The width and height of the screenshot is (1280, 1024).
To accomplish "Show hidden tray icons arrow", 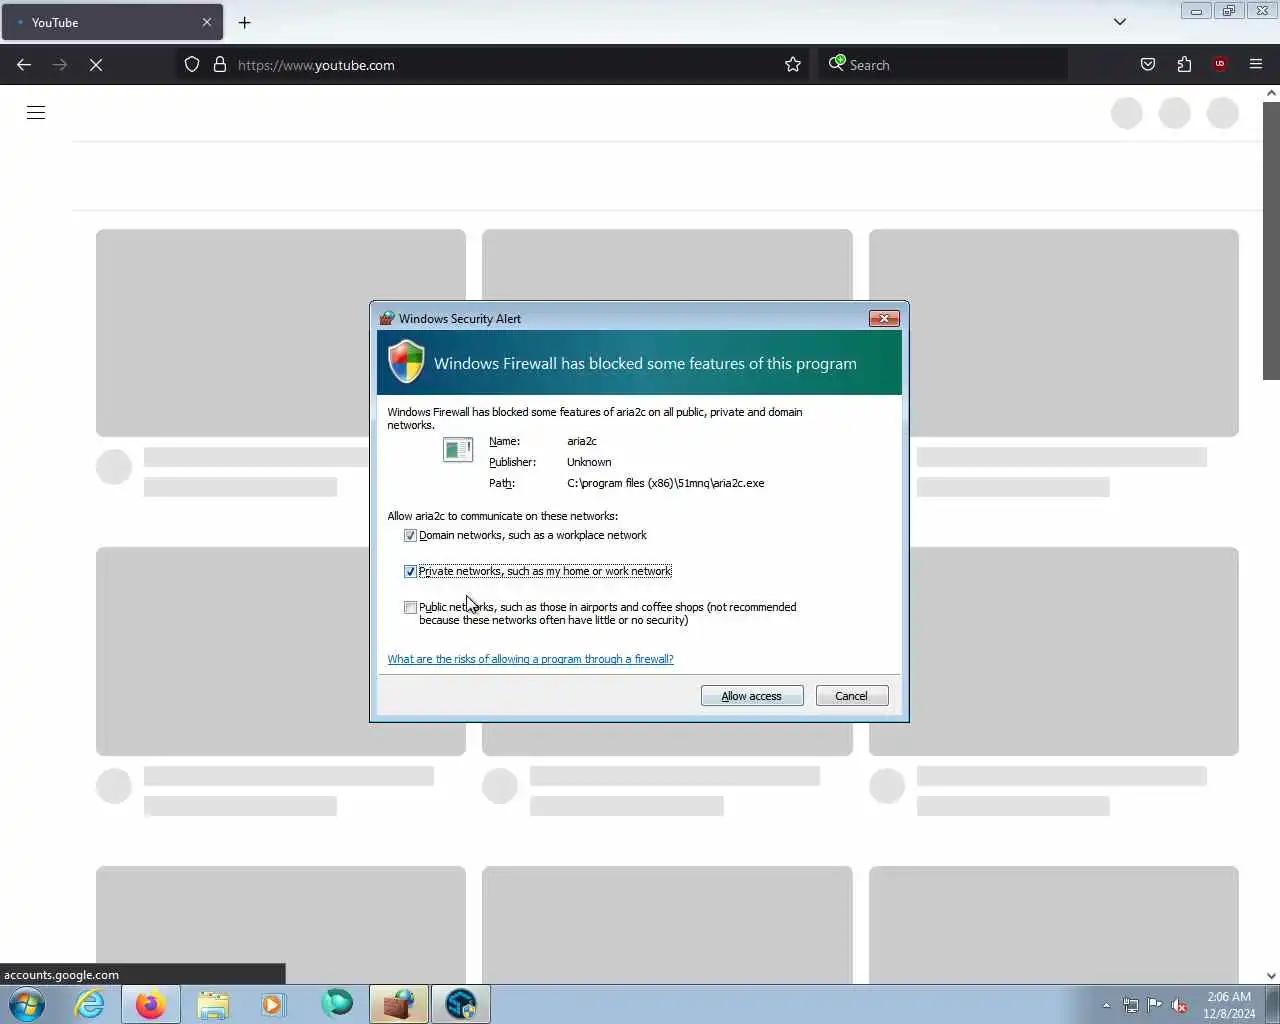I will point(1106,1005).
